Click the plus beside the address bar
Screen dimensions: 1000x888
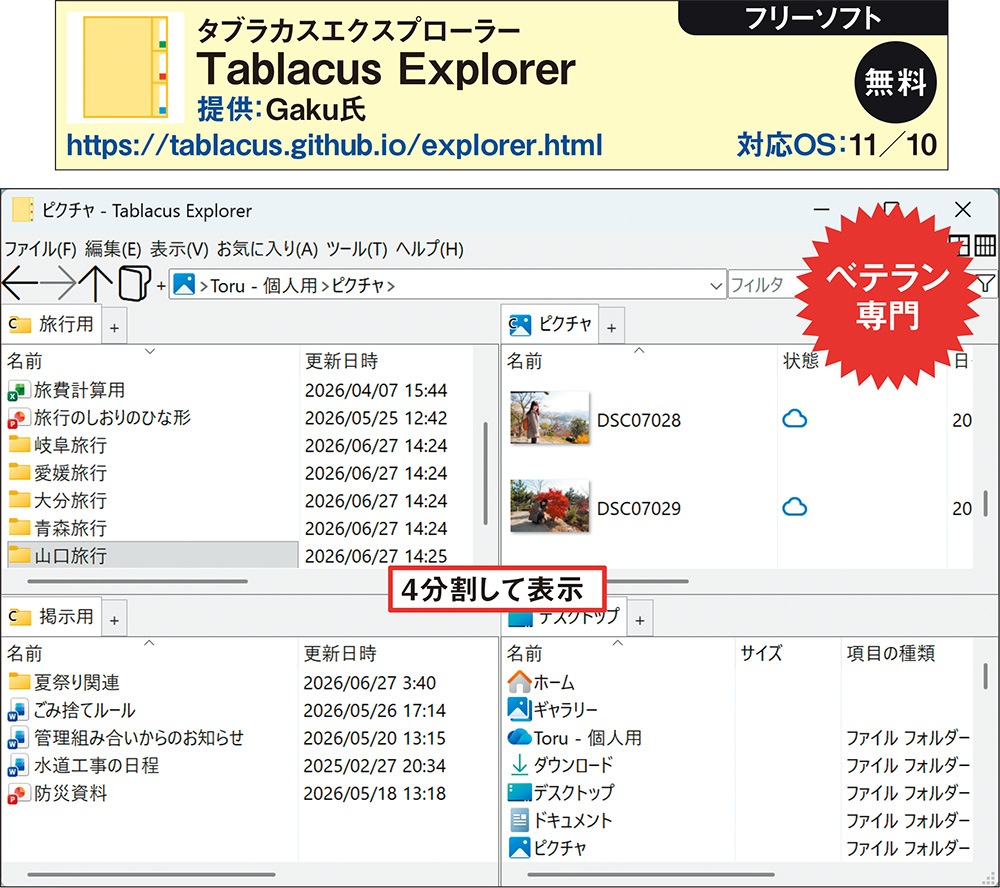tap(161, 286)
